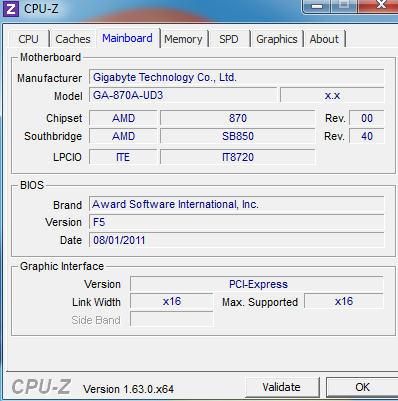Viewport: 398px width, 401px height.
Task: Click the Link Width x16 value
Action: pos(172,301)
